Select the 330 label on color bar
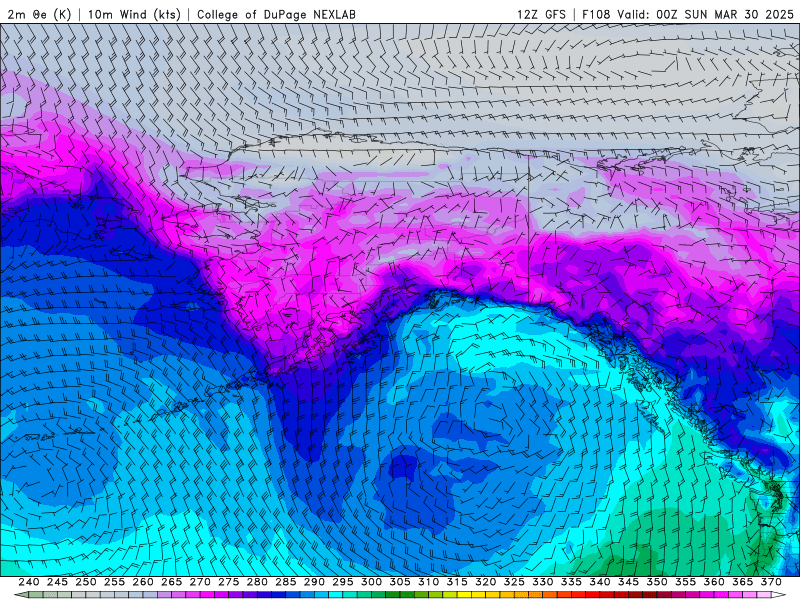This screenshot has width=800, height=600. point(543,582)
